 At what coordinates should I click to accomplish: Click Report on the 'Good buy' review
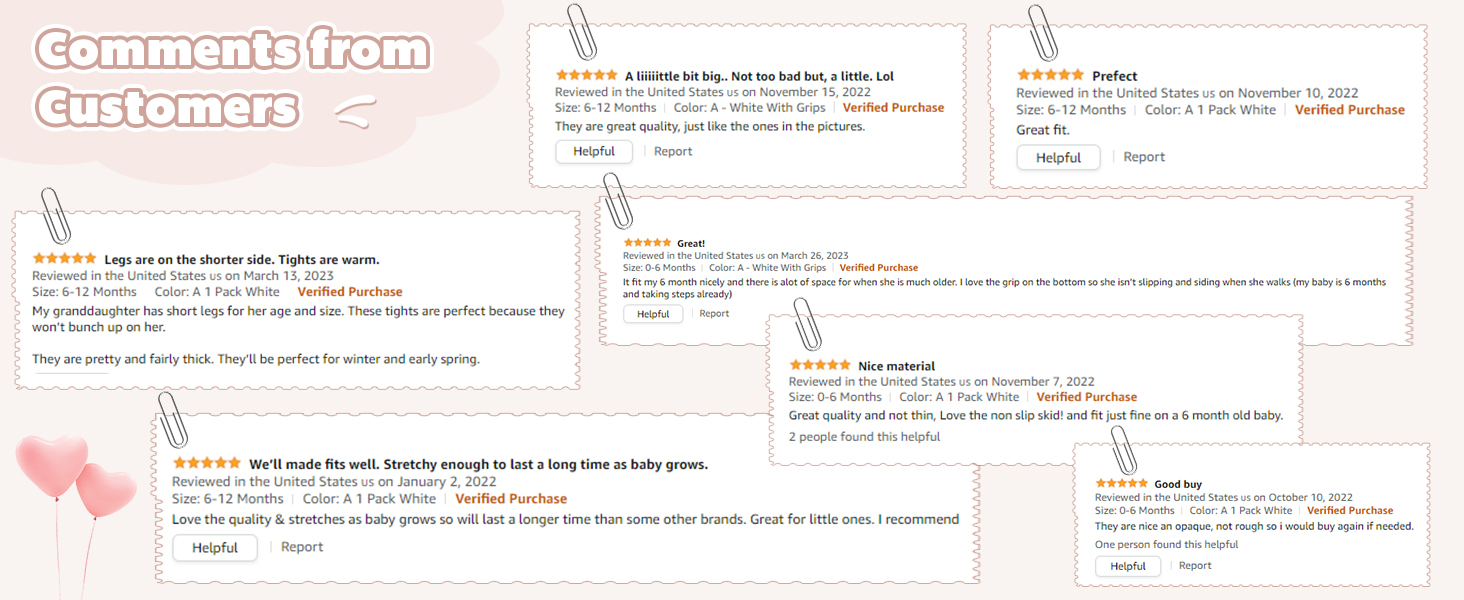click(1195, 566)
